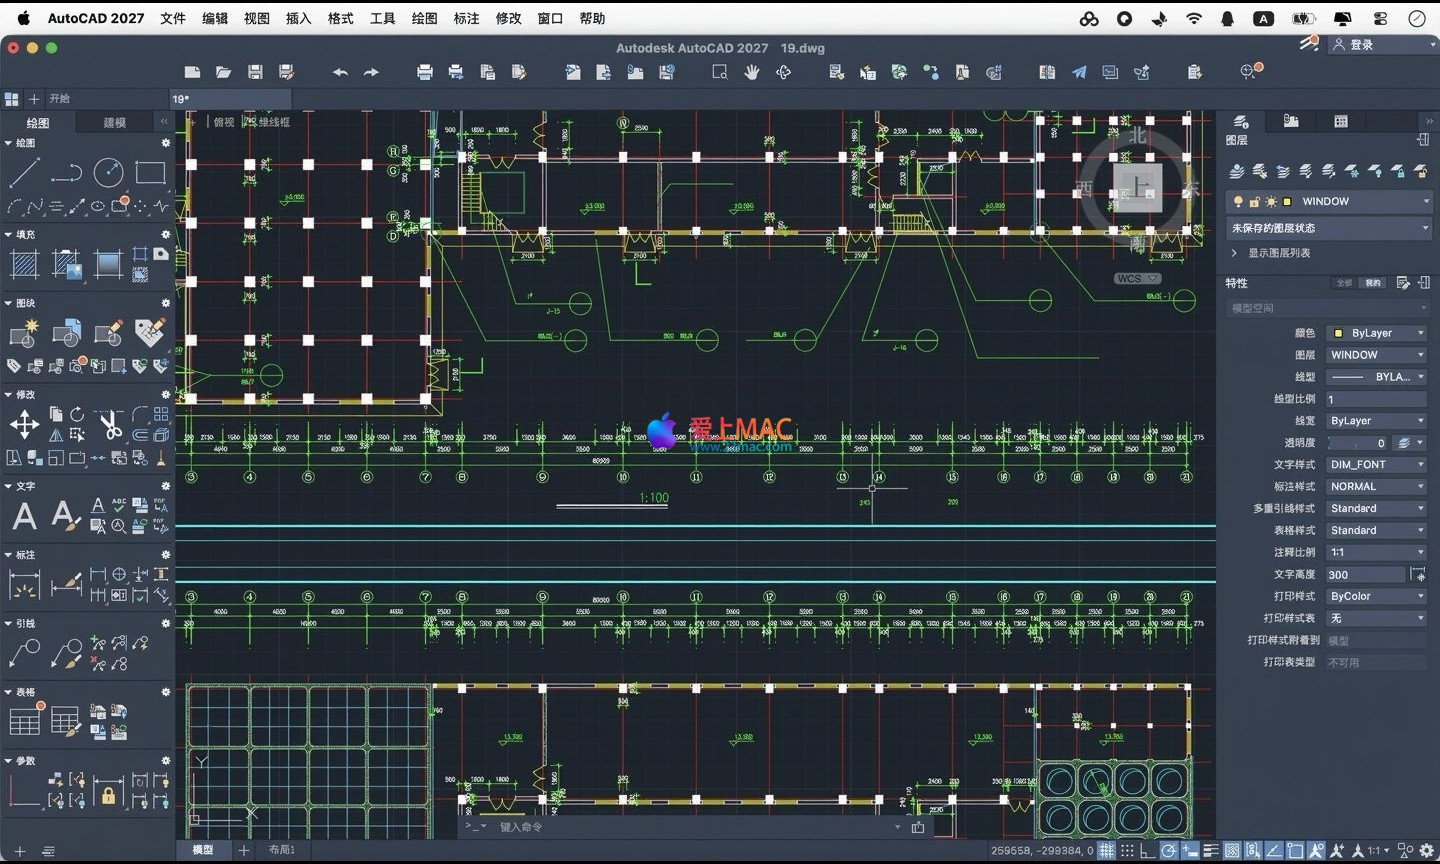The height and width of the screenshot is (864, 1440).
Task: Click the Trim scissors tool
Action: tap(110, 425)
